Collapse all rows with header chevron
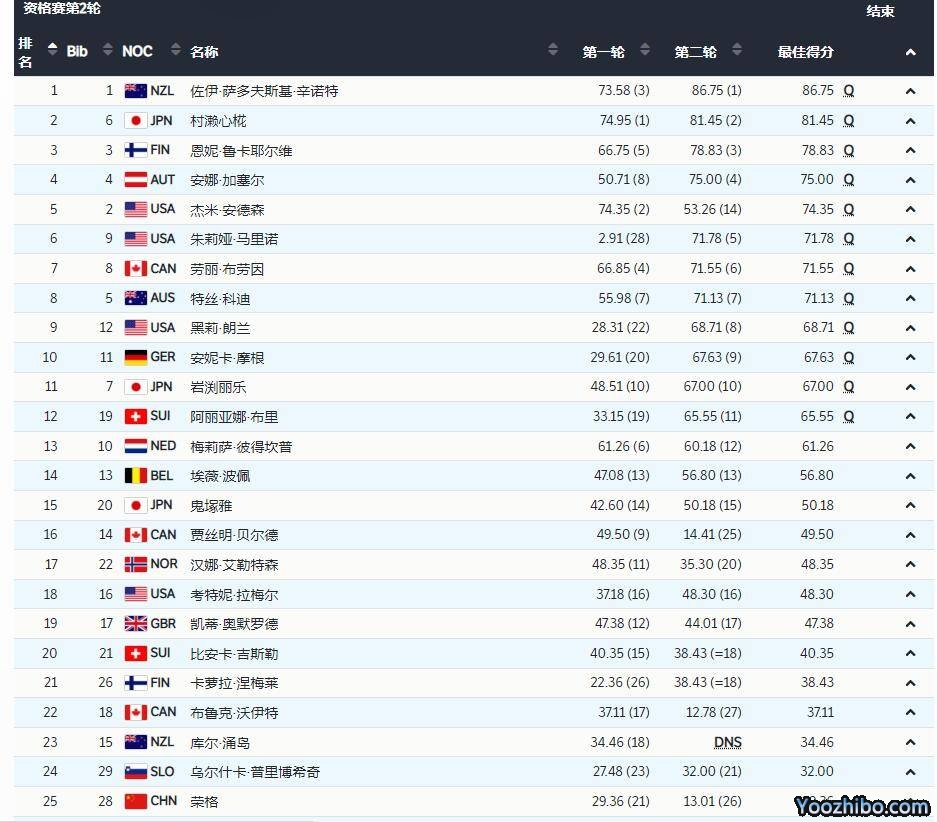 coord(910,52)
